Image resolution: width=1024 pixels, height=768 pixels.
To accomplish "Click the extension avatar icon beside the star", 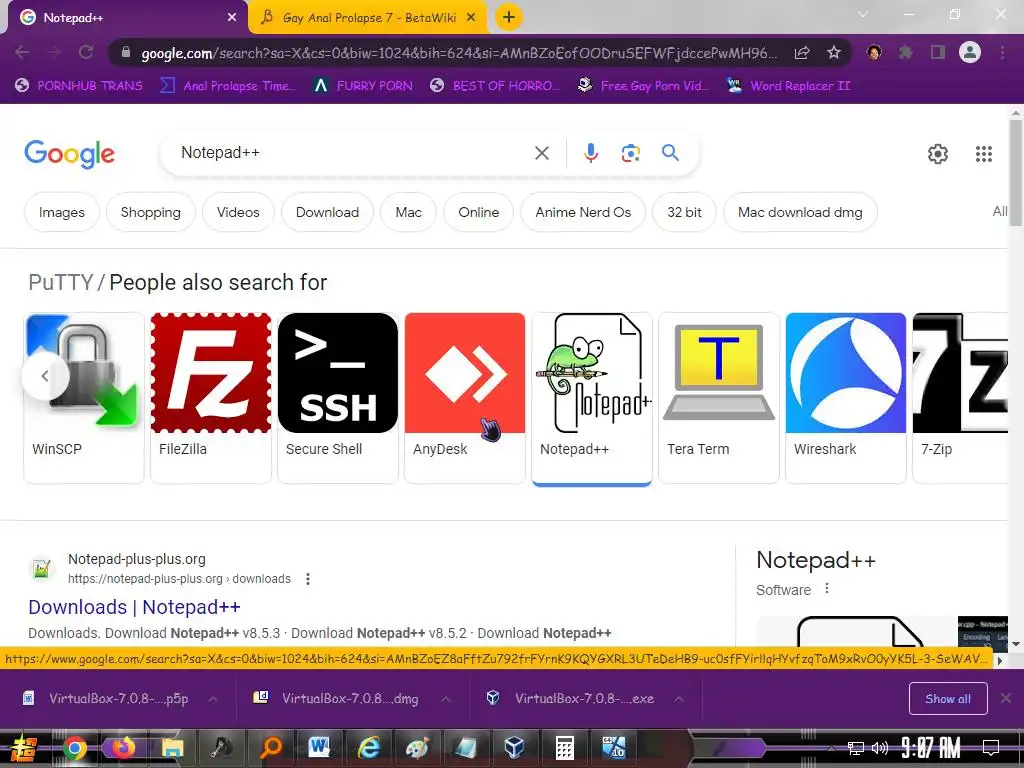I will 874,52.
